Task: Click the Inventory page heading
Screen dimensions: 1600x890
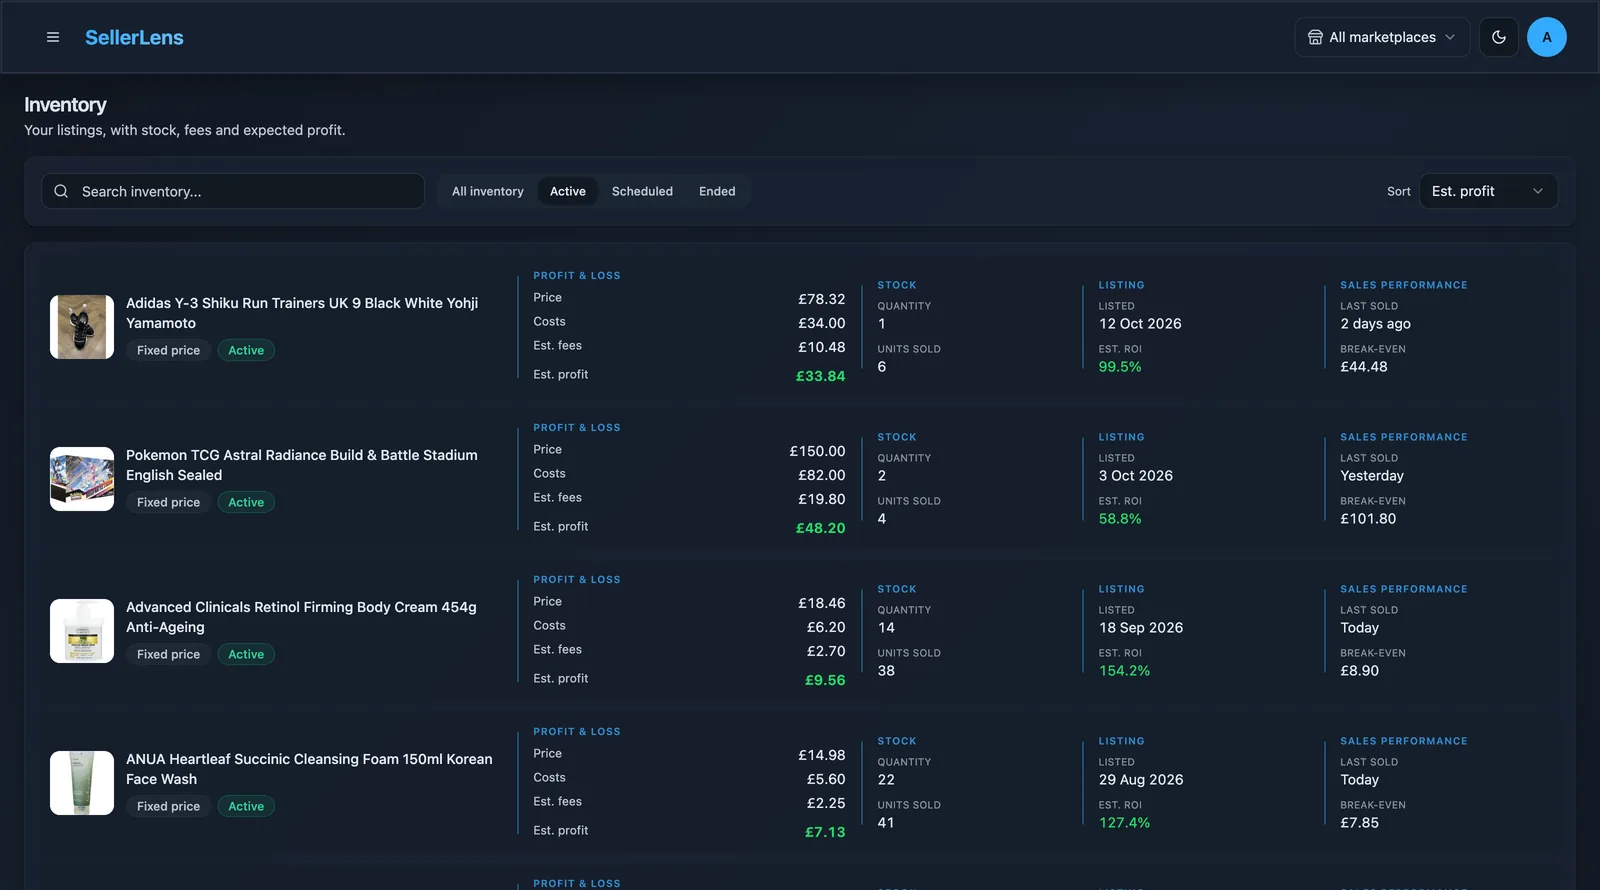Action: (65, 105)
